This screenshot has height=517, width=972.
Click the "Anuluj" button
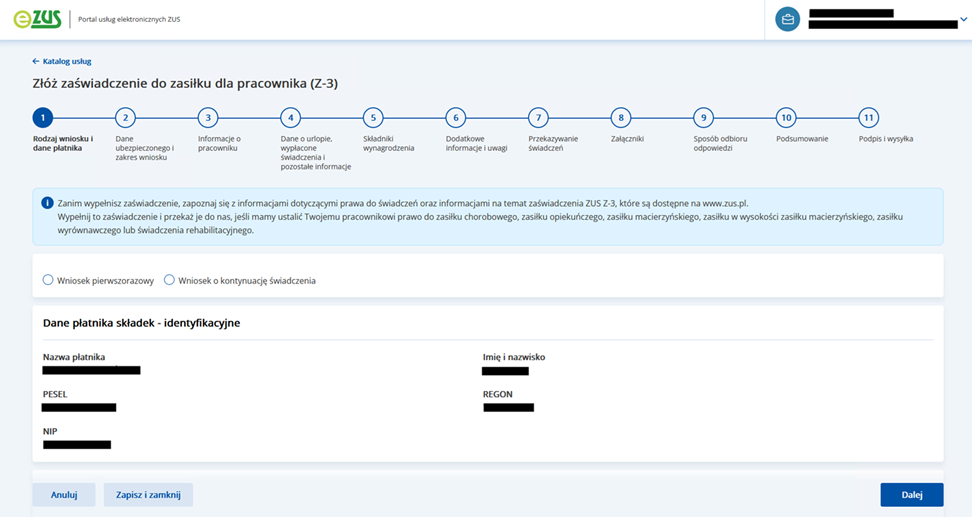coord(64,495)
